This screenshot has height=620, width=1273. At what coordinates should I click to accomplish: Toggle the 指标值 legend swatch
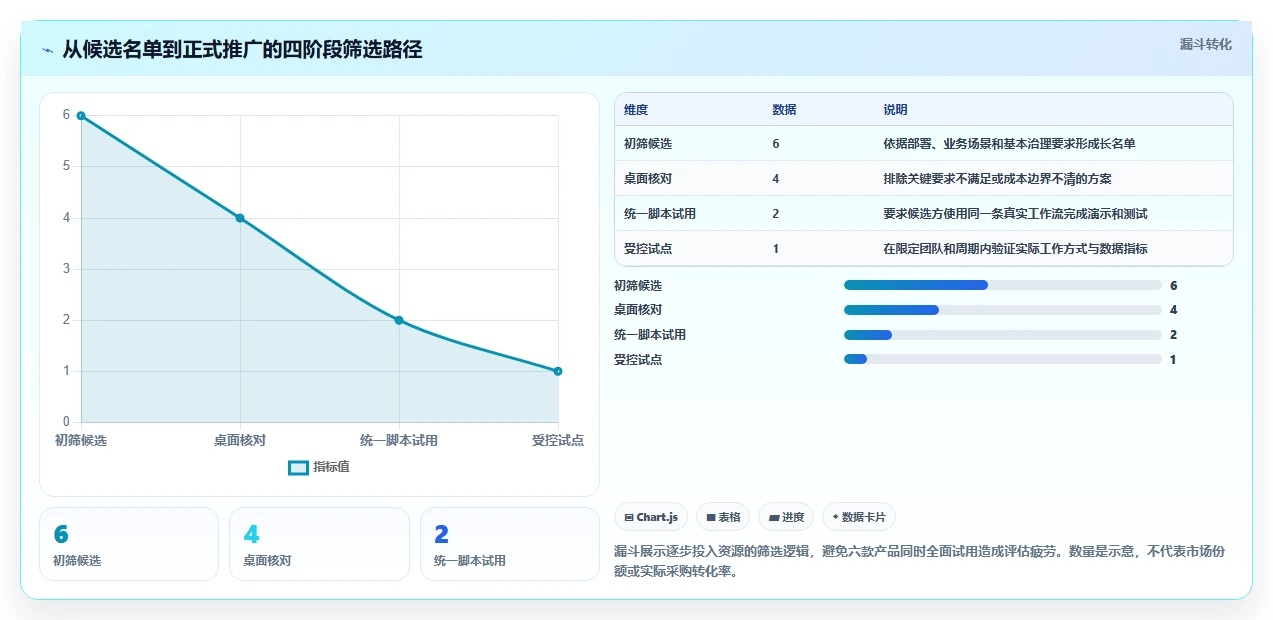(298, 467)
